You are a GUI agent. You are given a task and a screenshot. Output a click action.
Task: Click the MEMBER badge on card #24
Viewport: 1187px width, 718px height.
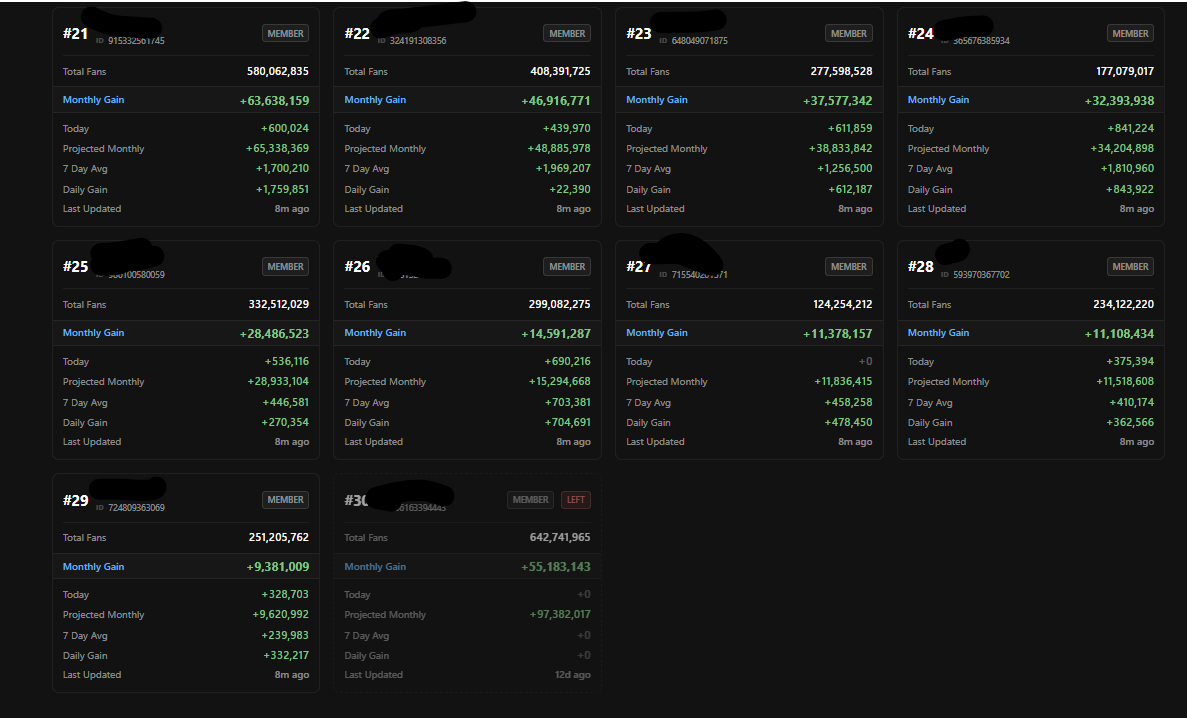pos(1130,33)
